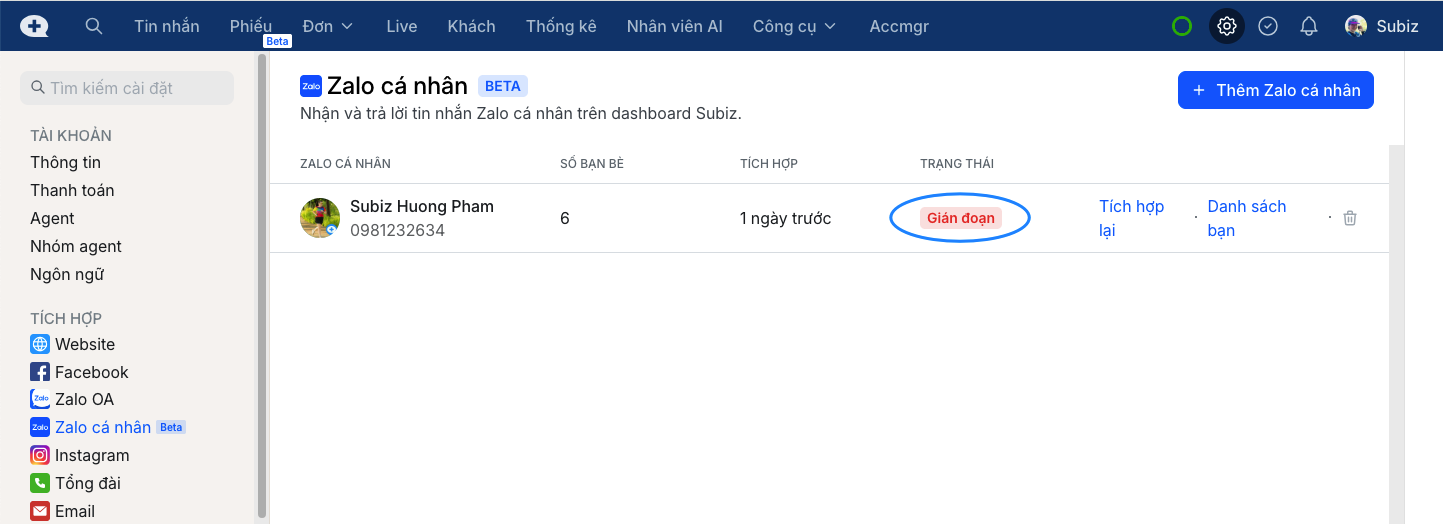Open the notifications bell
This screenshot has width=1443, height=524.
click(1309, 26)
